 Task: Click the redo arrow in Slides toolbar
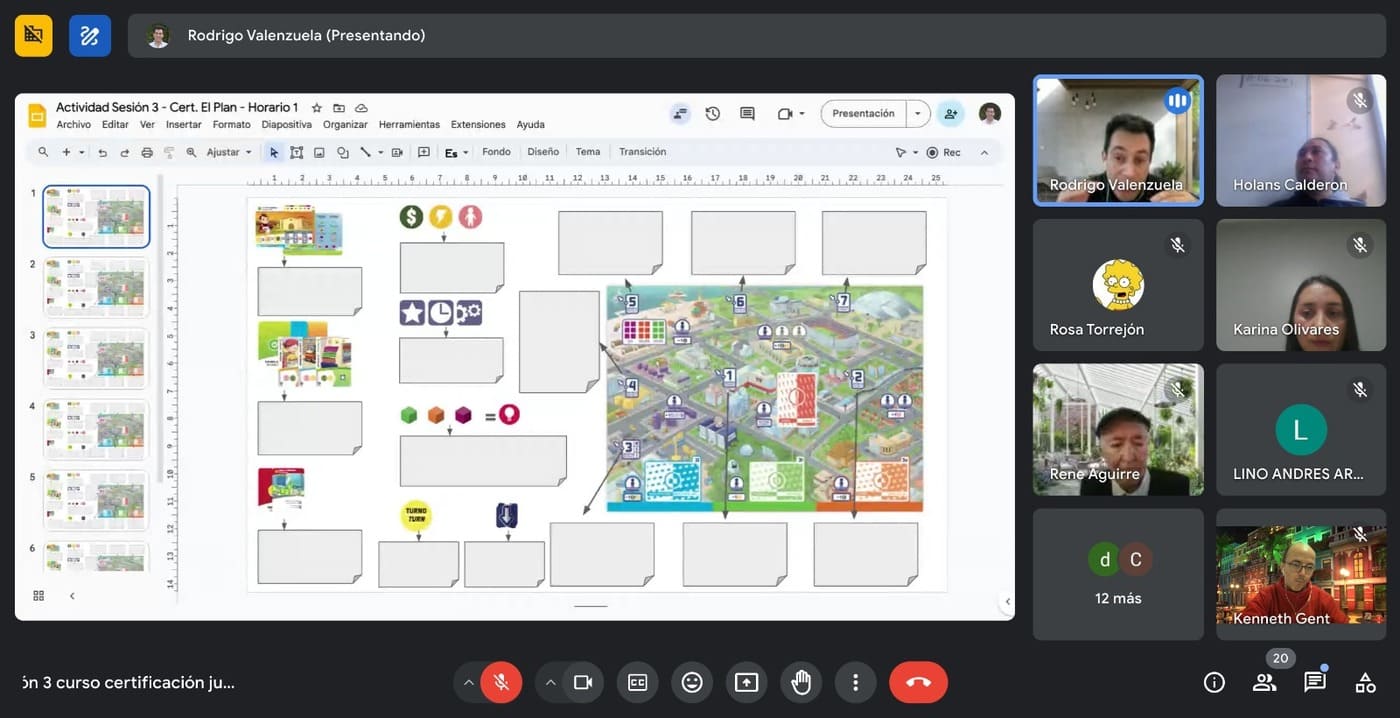124,152
